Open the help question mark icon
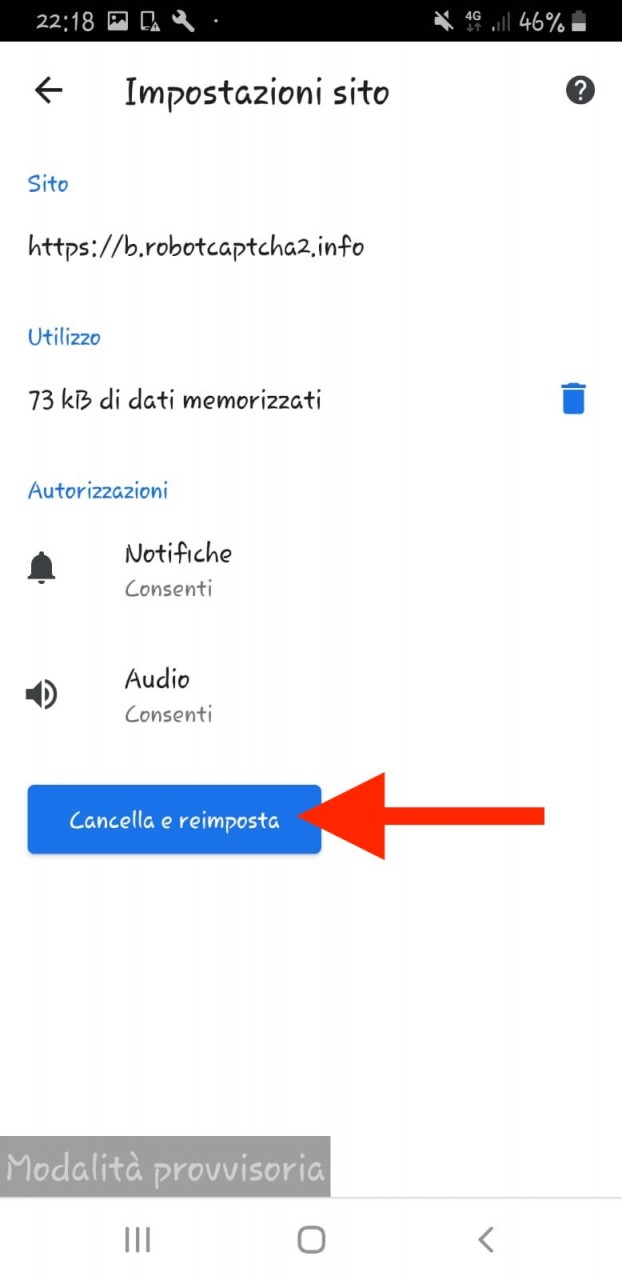The image size is (622, 1280). tap(580, 91)
